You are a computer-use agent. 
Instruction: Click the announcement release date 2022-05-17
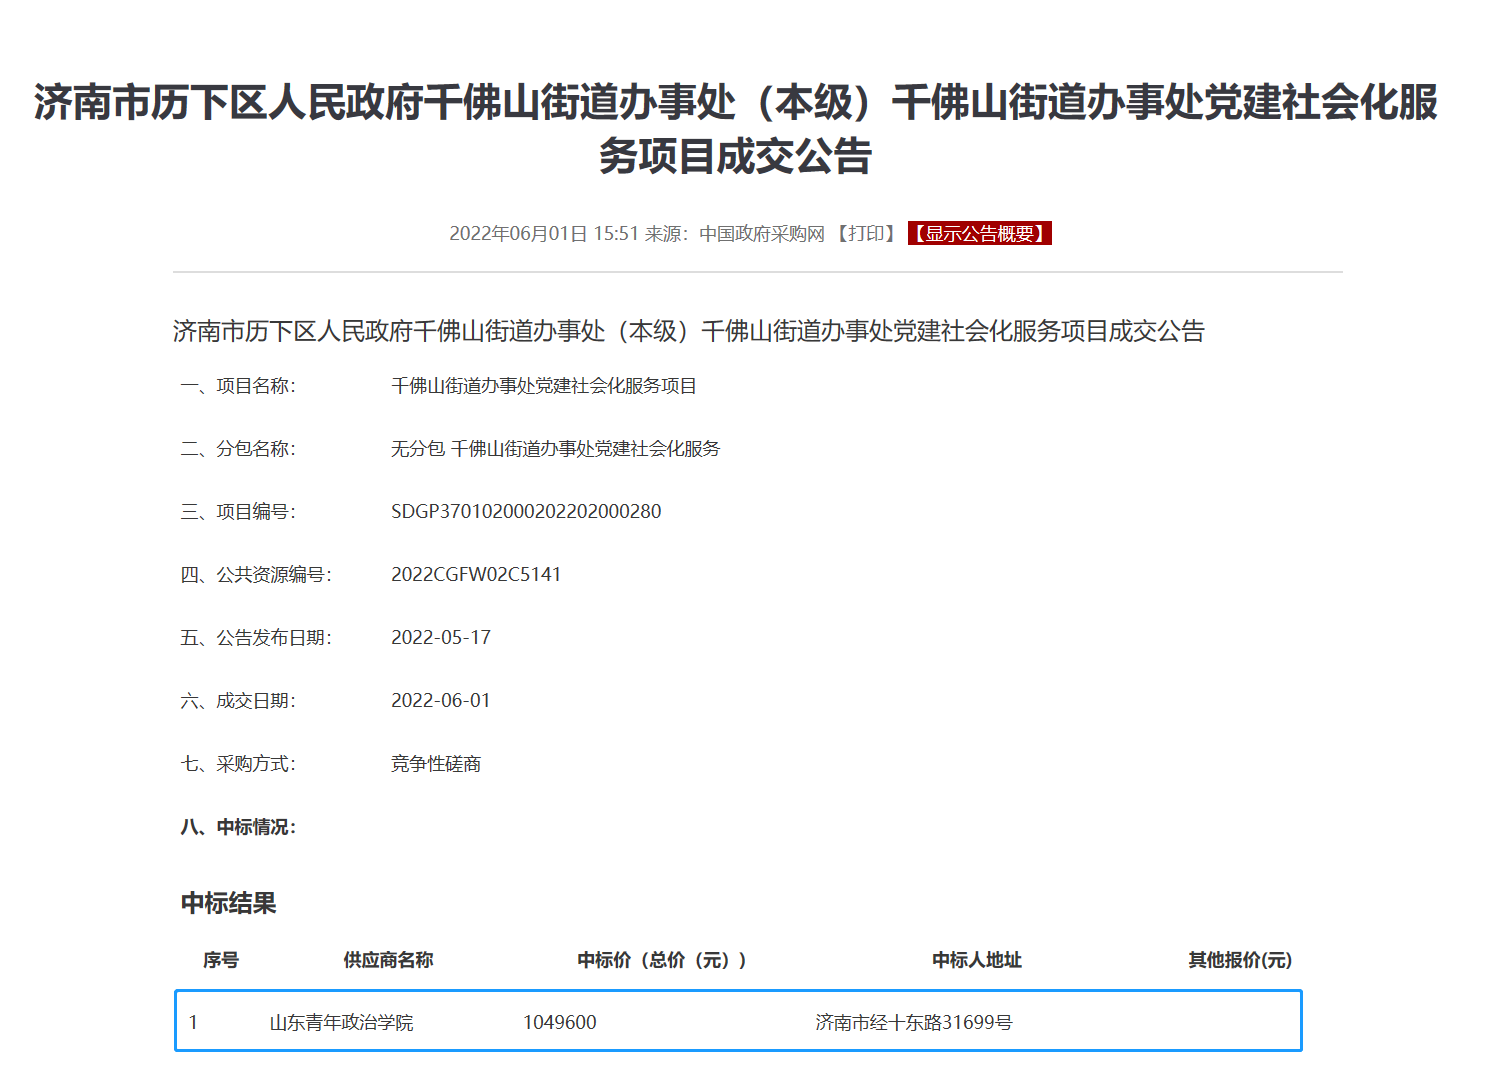point(441,638)
